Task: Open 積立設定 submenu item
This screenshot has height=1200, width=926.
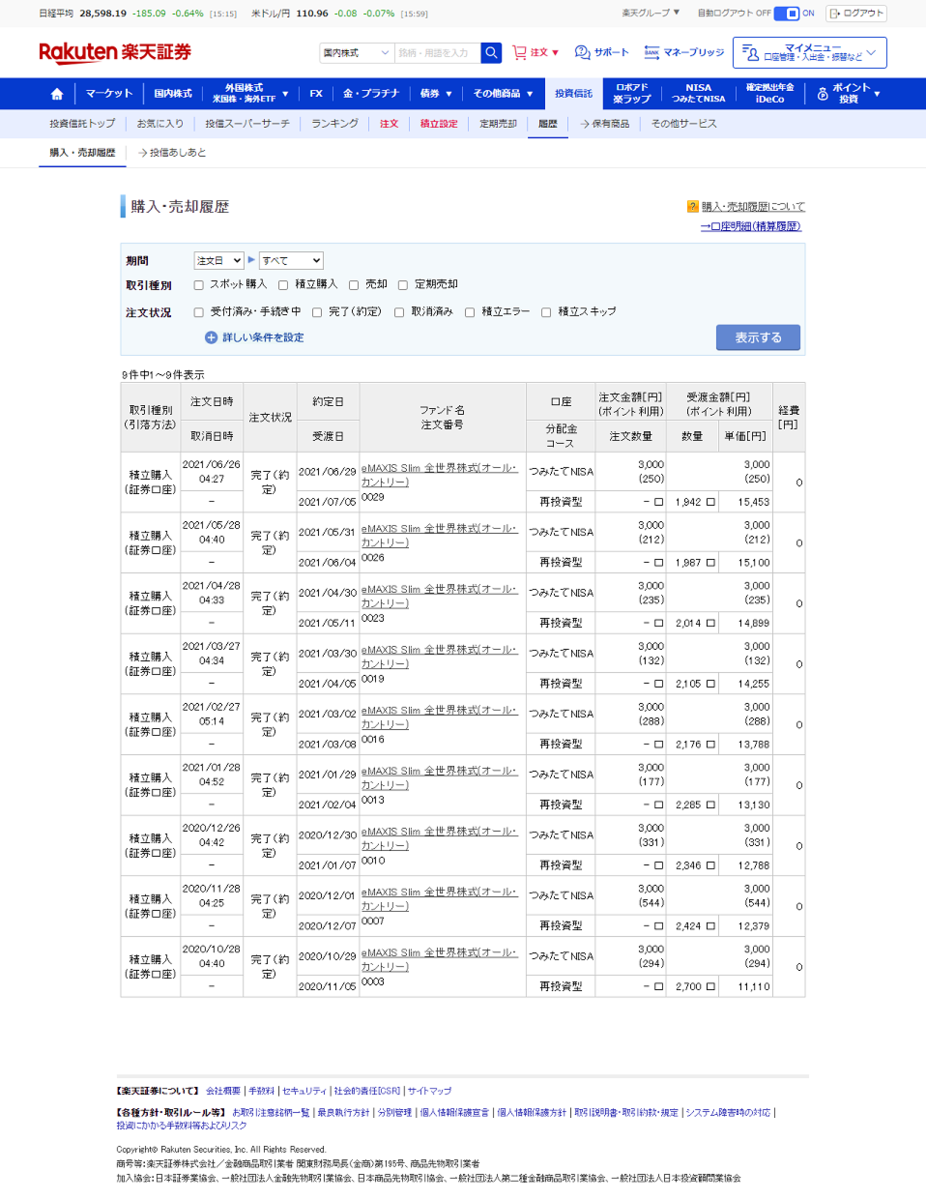Action: (439, 124)
